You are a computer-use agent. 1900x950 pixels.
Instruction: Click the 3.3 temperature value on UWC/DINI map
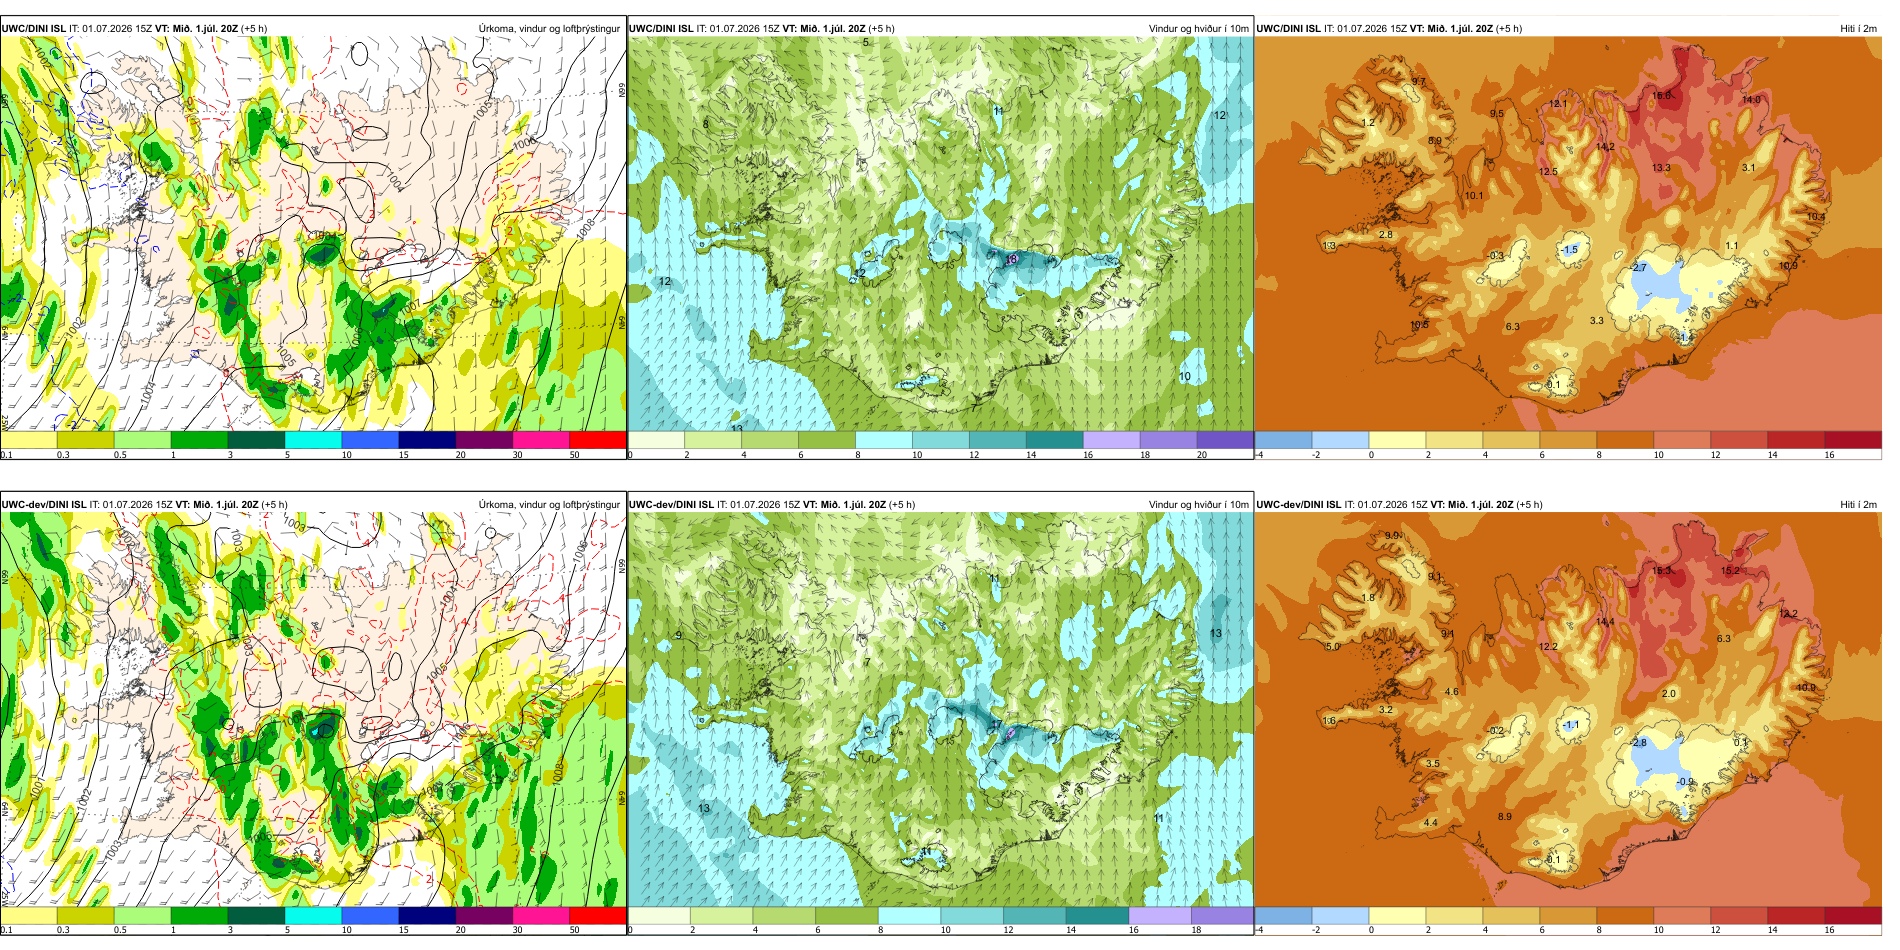click(x=1597, y=321)
